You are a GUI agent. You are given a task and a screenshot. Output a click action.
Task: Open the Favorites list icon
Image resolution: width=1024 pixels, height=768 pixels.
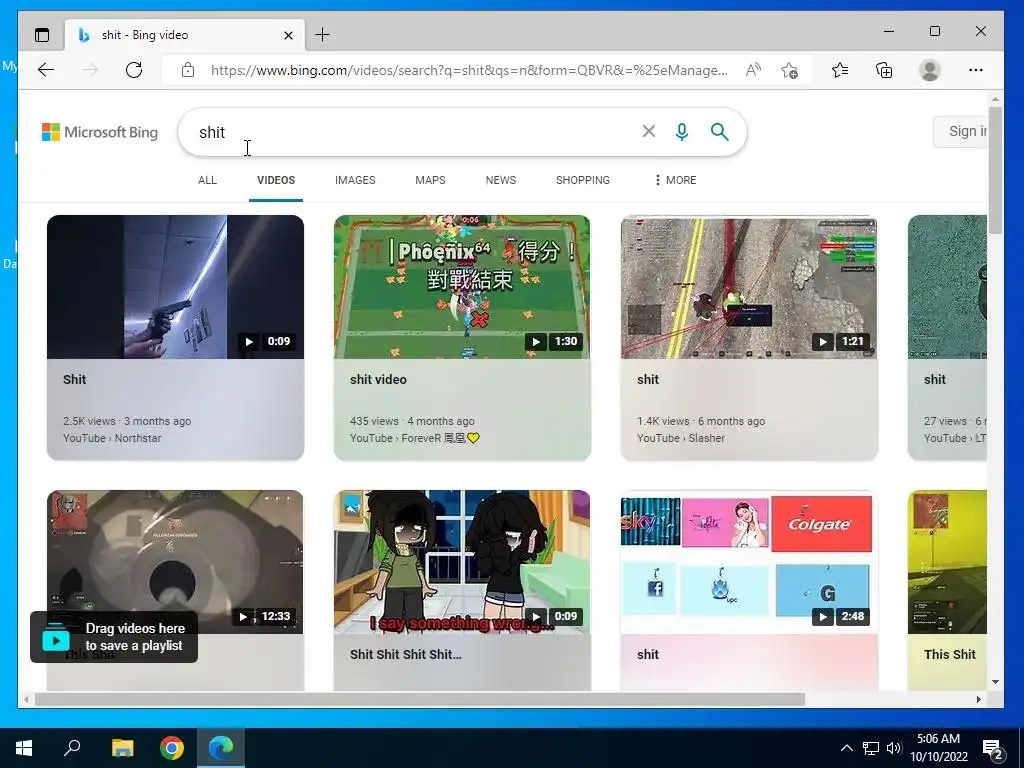point(840,70)
